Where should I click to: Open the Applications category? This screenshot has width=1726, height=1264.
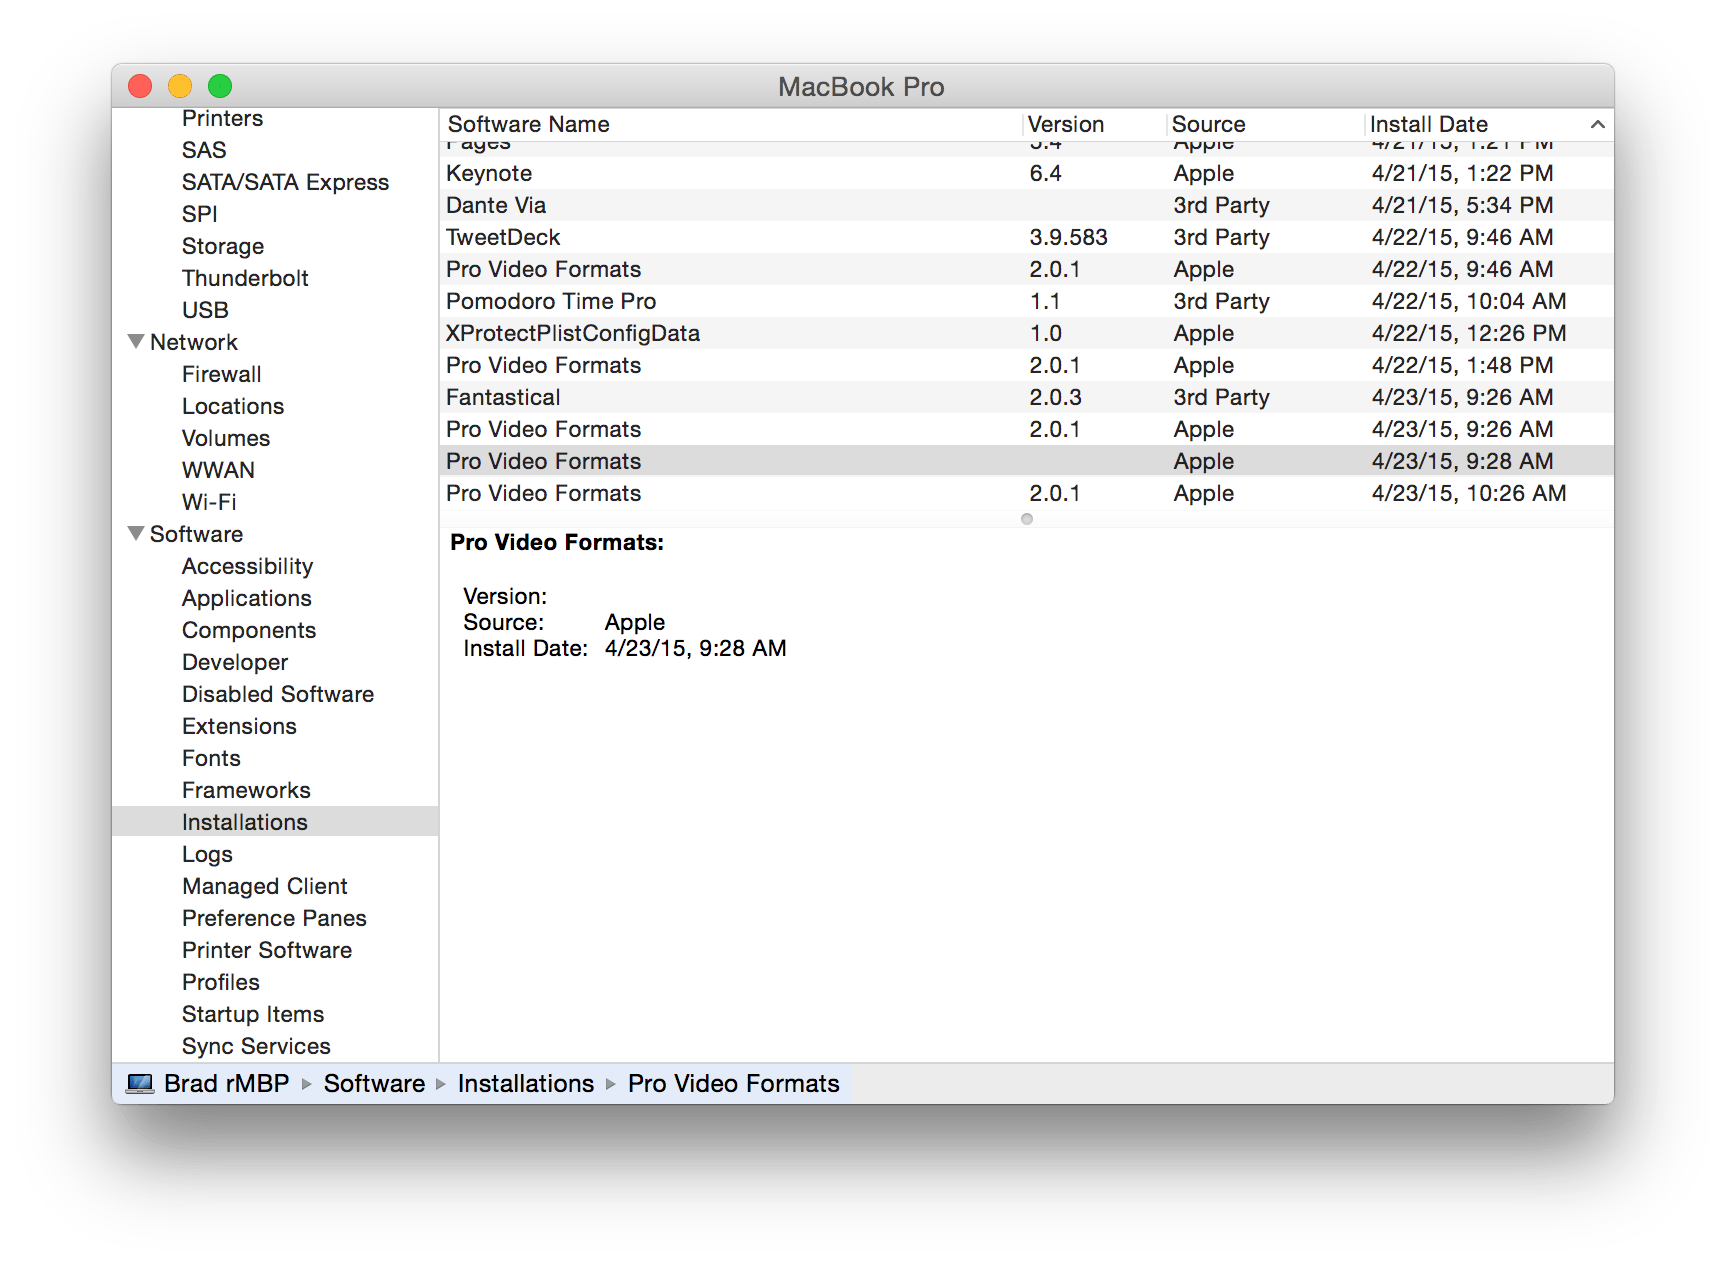pyautogui.click(x=246, y=597)
